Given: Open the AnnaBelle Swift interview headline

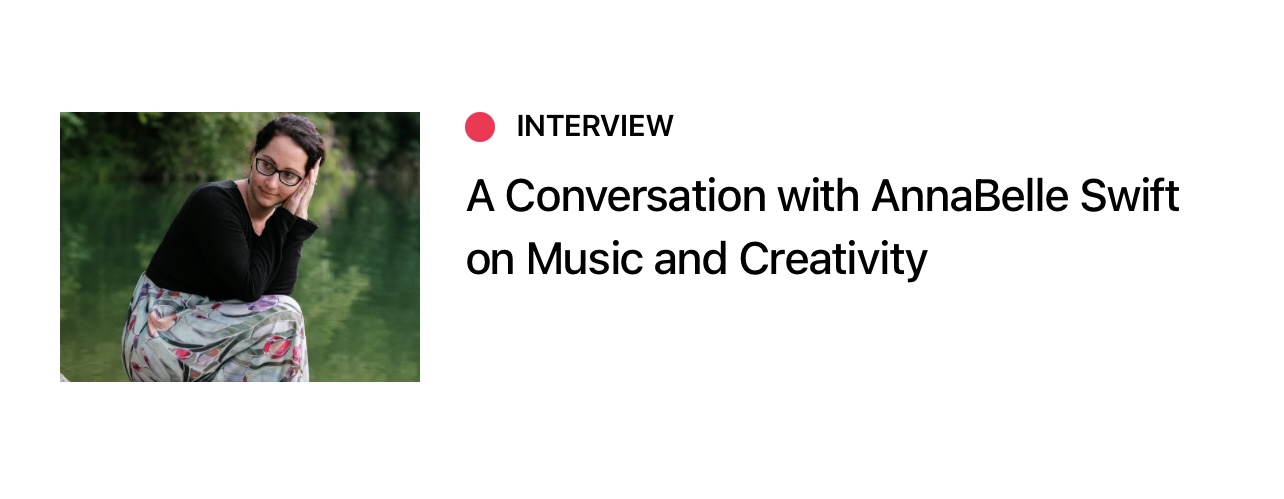Looking at the screenshot, I should (823, 228).
